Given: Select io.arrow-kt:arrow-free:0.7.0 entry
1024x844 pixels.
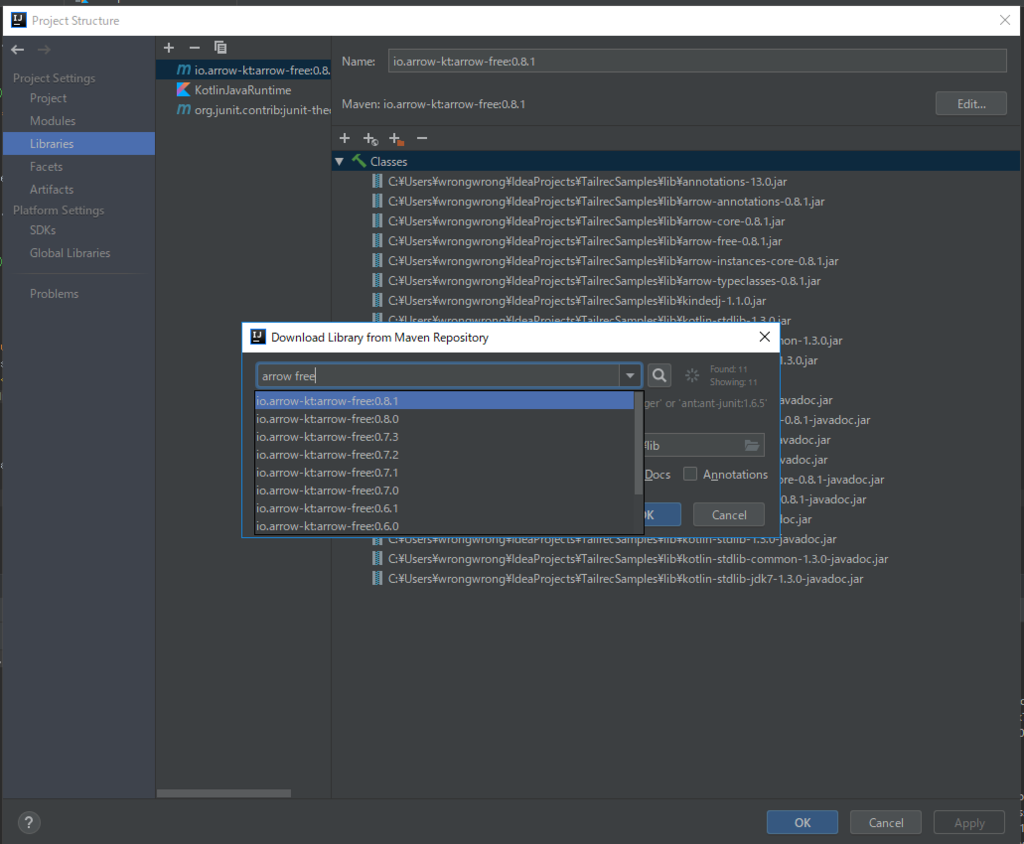Looking at the screenshot, I should coord(444,490).
